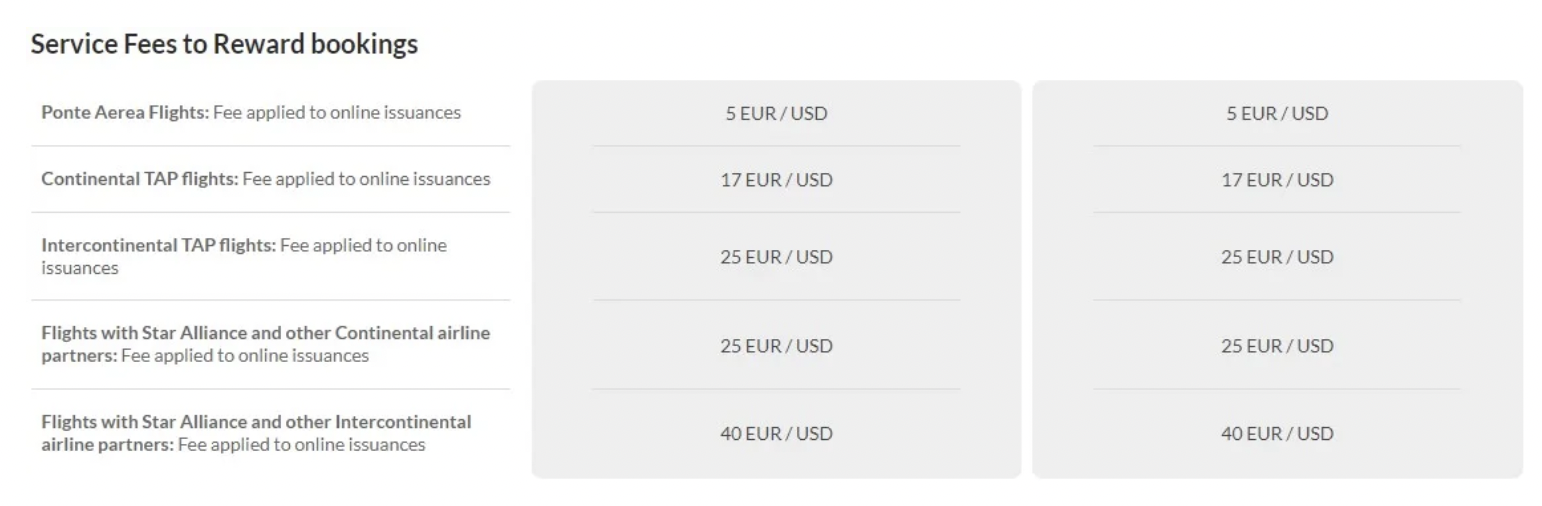Click the fee description after Continental TAP flights label

pos(367,179)
